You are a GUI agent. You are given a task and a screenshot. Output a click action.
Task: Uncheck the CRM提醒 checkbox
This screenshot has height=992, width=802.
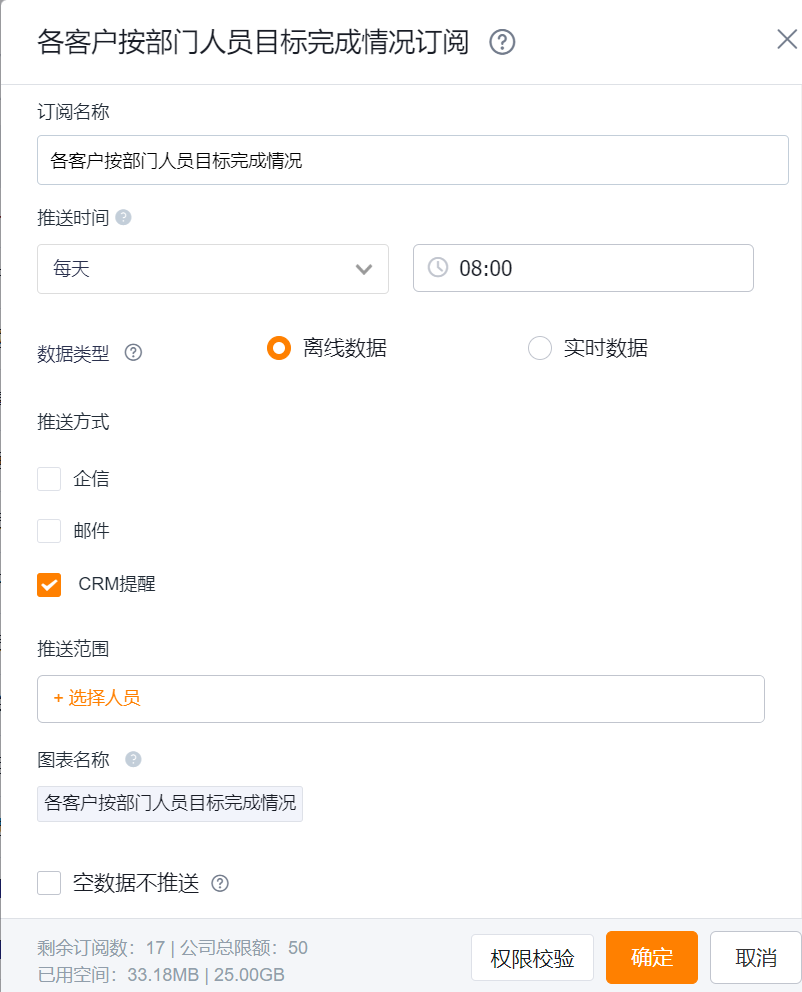(49, 585)
